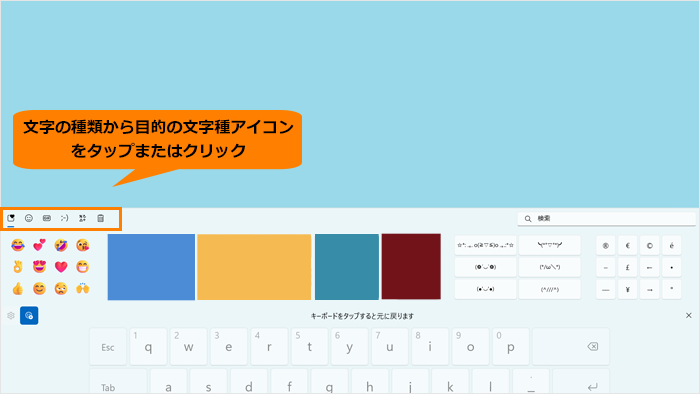Insert the face blowing a kiss emoji
Viewport: 700px width, 394px height.
coord(83,245)
